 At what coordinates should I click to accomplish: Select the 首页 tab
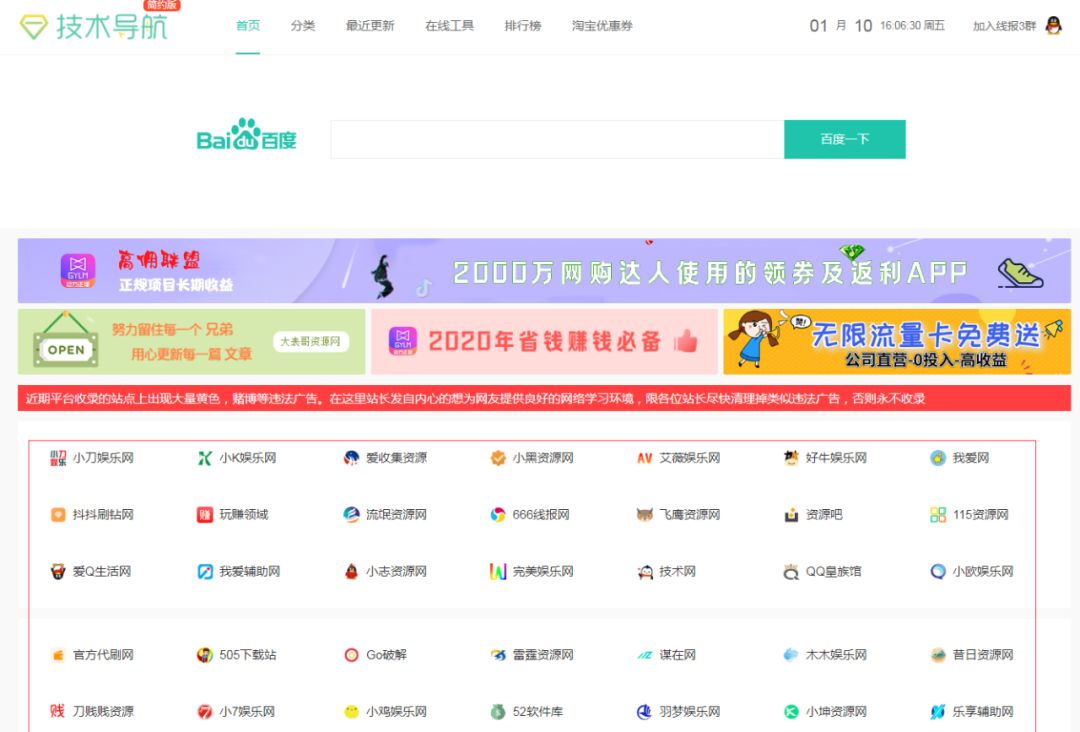pos(246,27)
